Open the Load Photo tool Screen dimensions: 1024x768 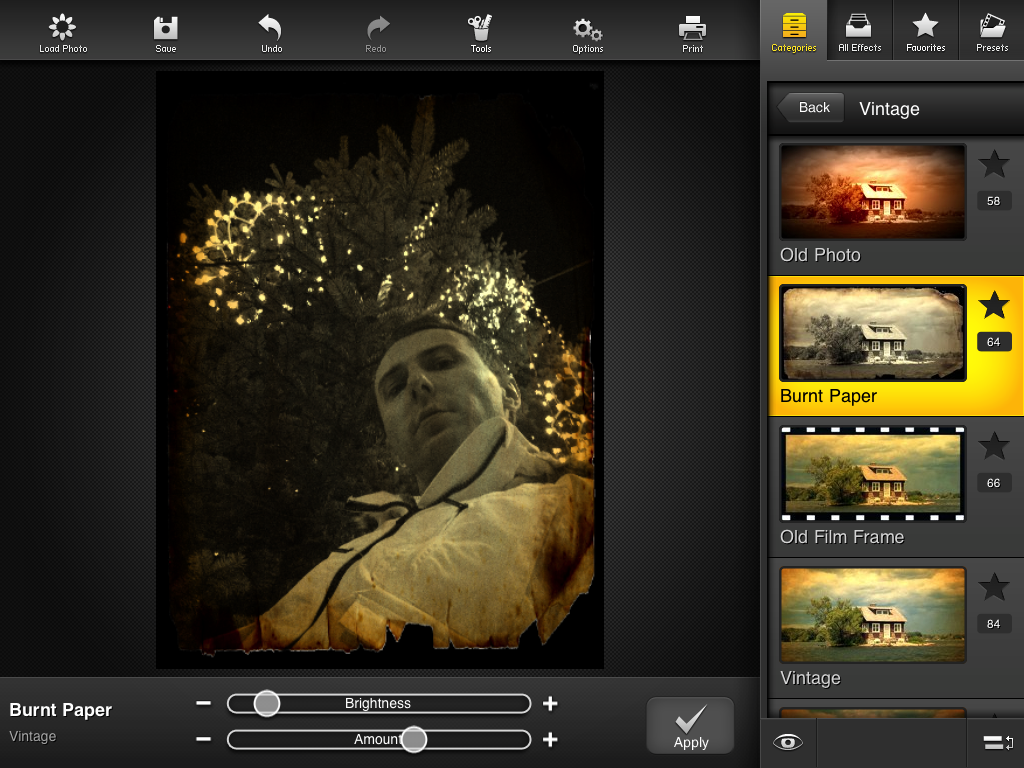tap(63, 32)
